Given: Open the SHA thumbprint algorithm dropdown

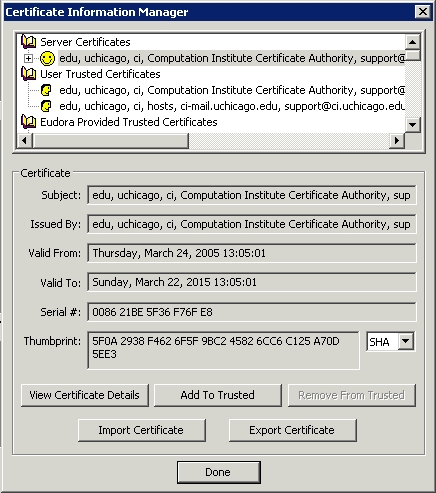Looking at the screenshot, I should click(406, 341).
